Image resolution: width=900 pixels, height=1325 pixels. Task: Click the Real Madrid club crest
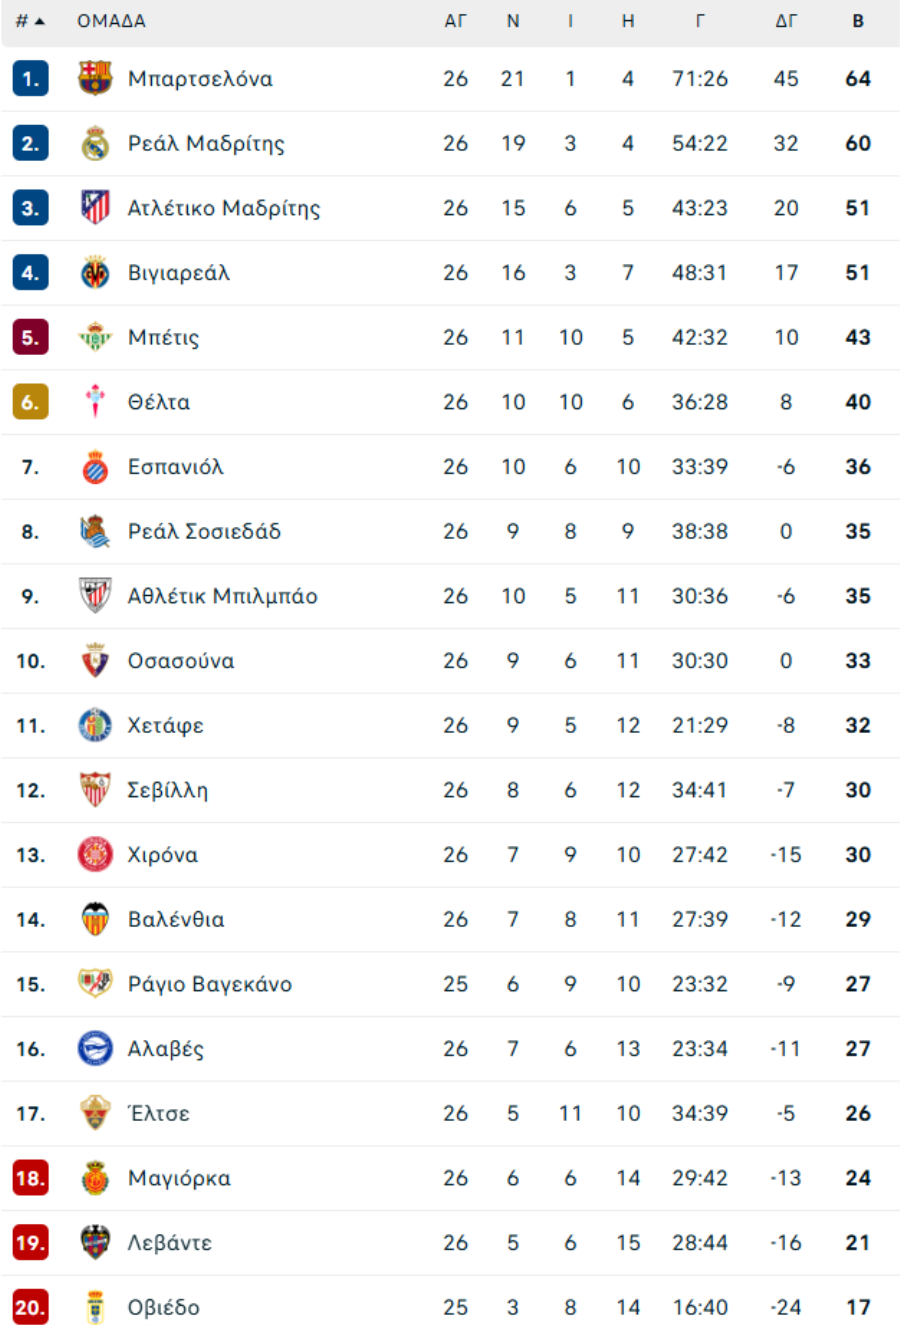95,143
